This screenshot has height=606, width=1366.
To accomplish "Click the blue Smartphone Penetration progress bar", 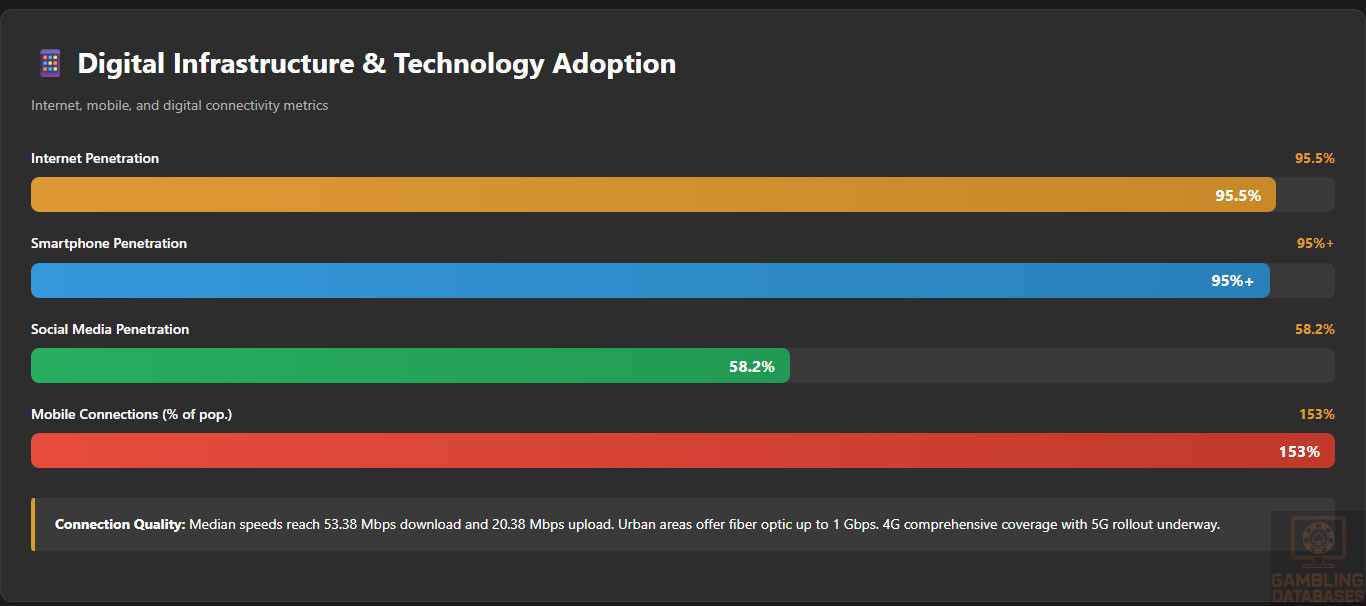I will [x=600, y=280].
